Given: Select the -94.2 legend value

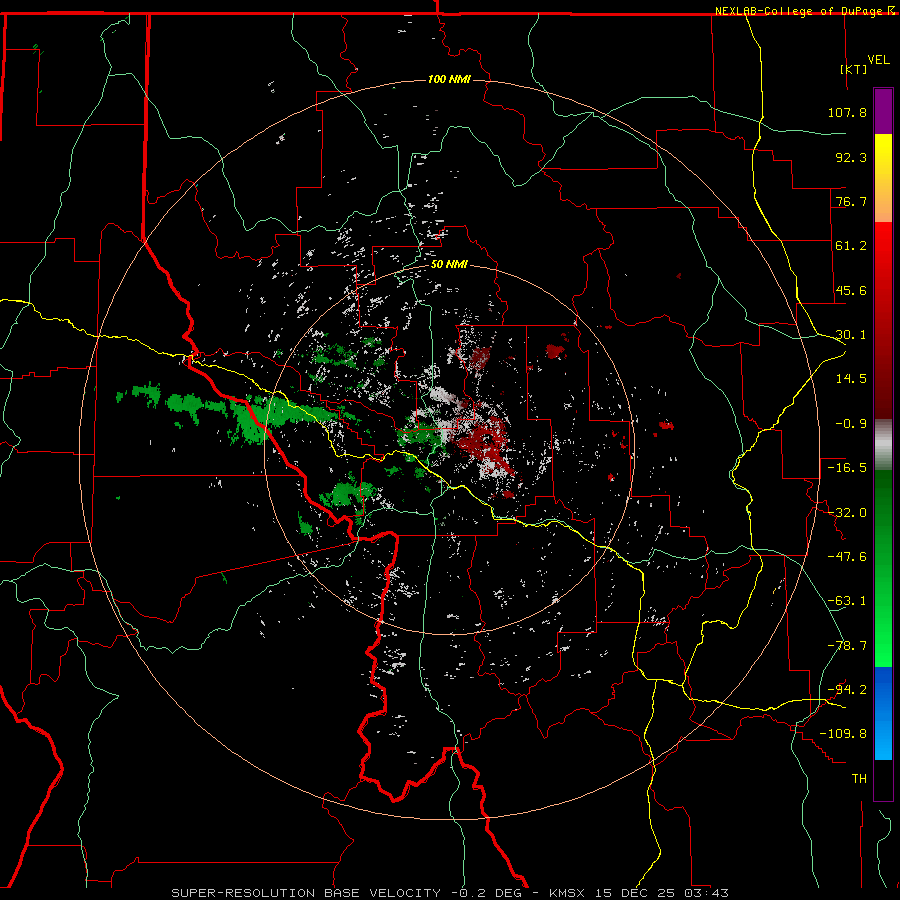Looking at the screenshot, I should (x=847, y=690).
